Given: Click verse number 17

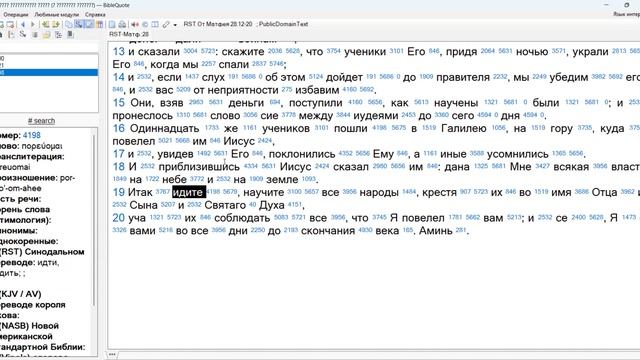Looking at the screenshot, I should (119, 154).
